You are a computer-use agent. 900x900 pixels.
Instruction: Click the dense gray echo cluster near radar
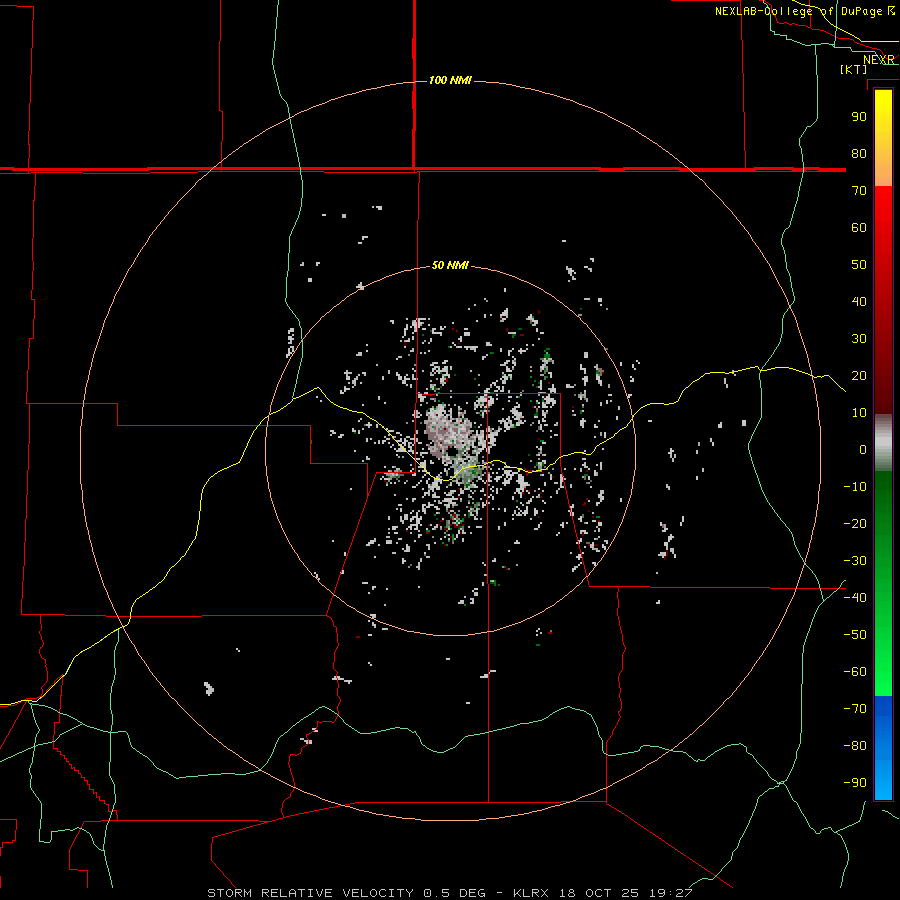click(x=447, y=428)
